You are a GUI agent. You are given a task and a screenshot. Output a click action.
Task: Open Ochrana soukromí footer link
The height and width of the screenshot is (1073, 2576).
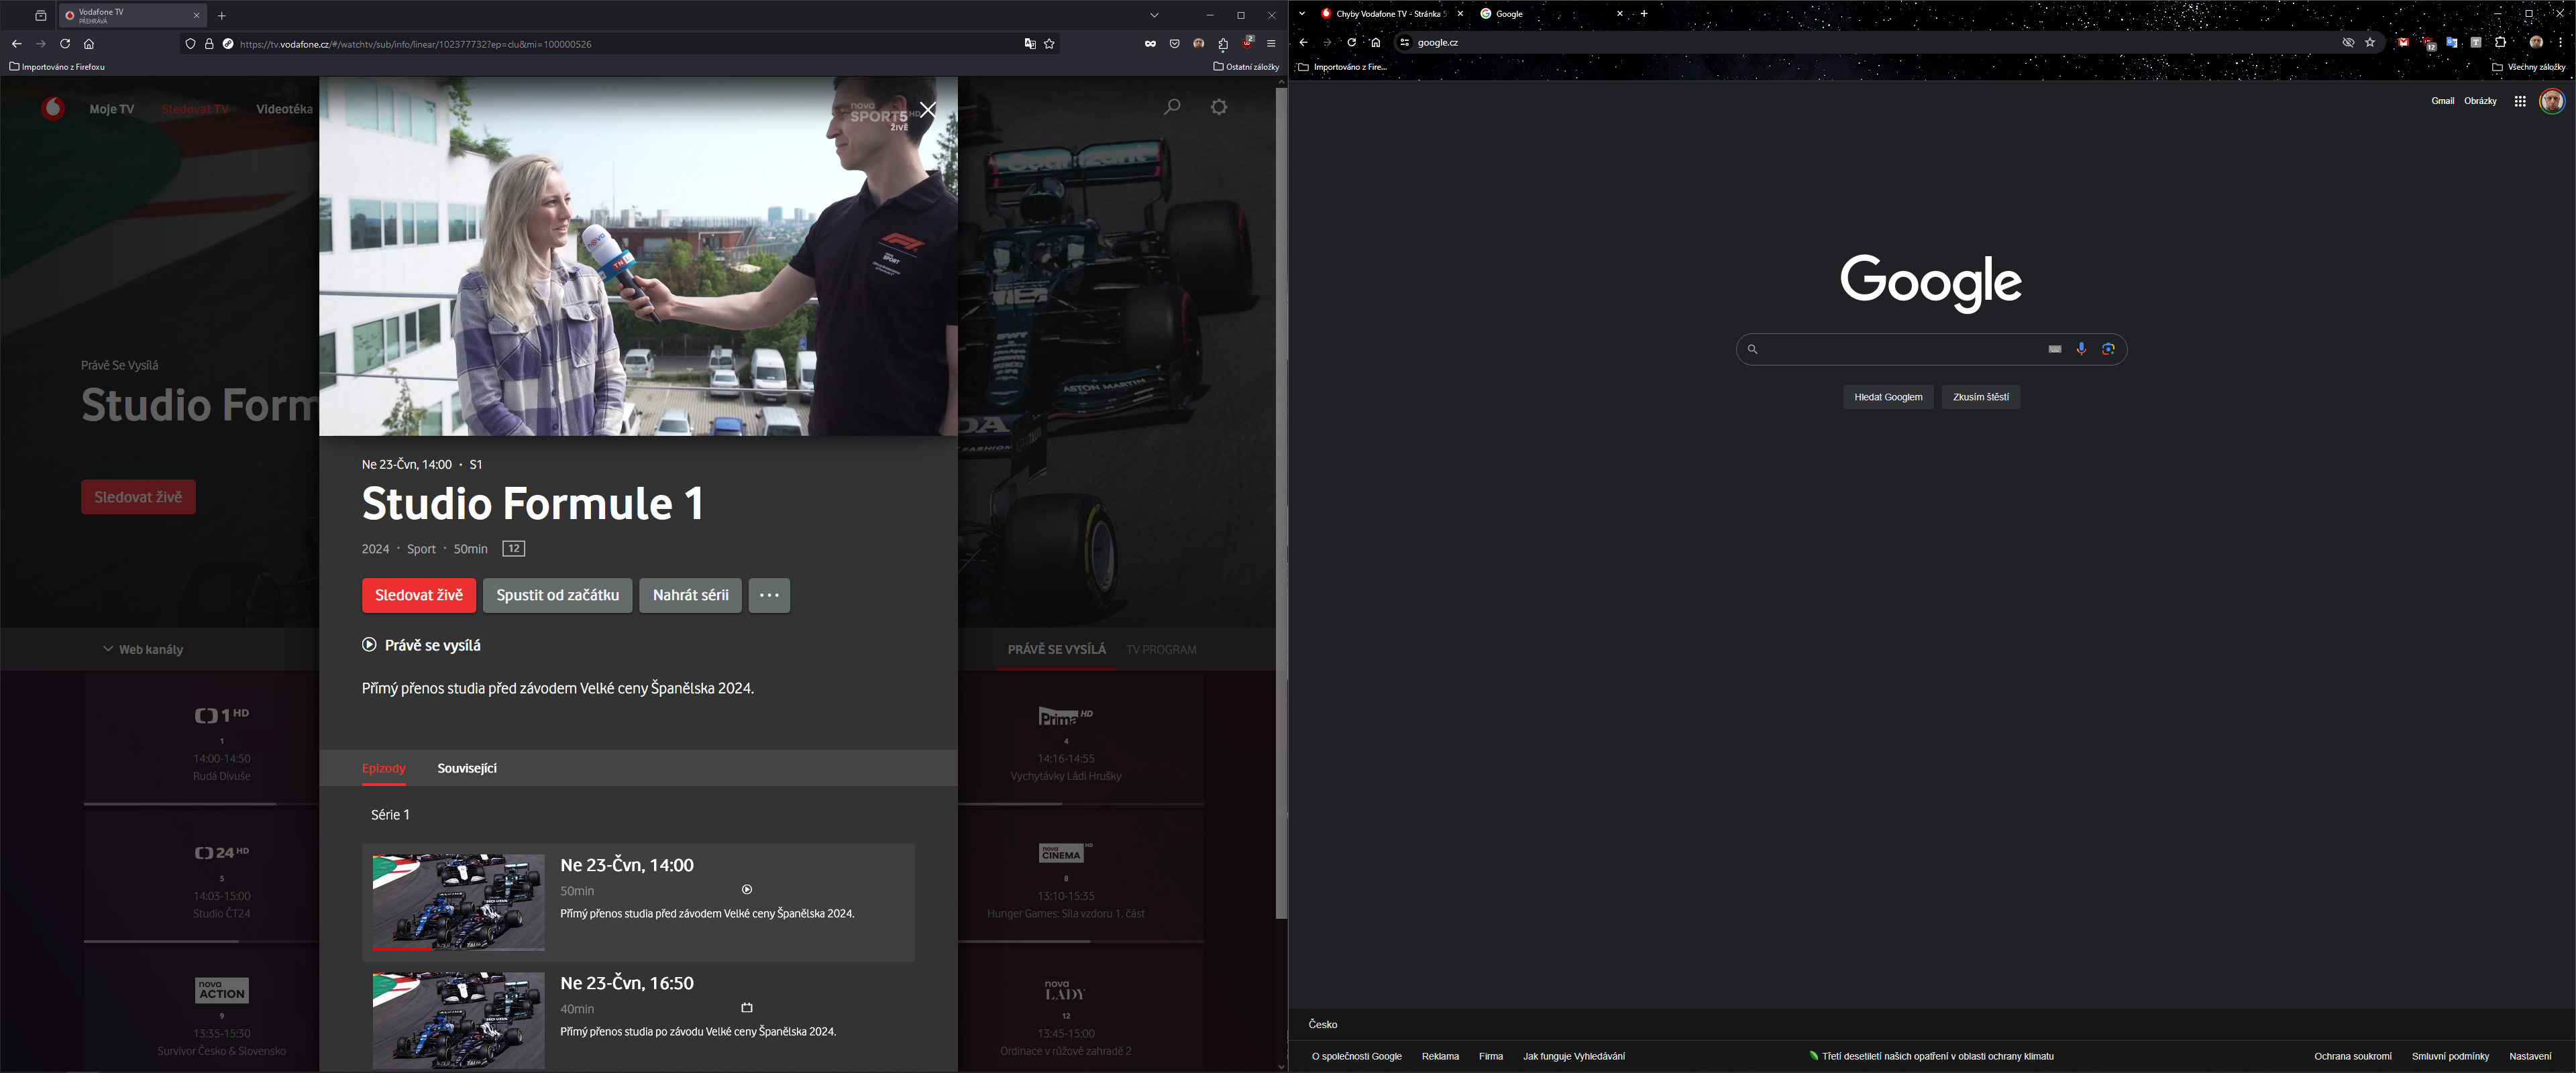(2352, 1056)
